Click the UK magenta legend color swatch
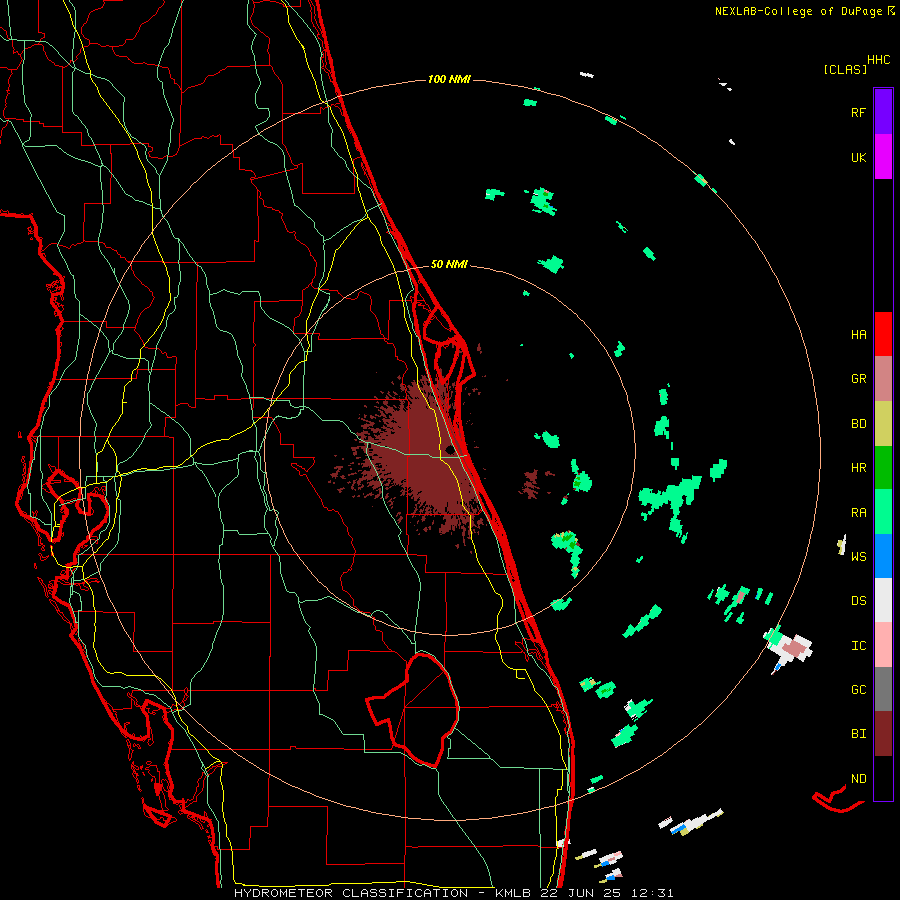This screenshot has width=900, height=900. (x=883, y=157)
